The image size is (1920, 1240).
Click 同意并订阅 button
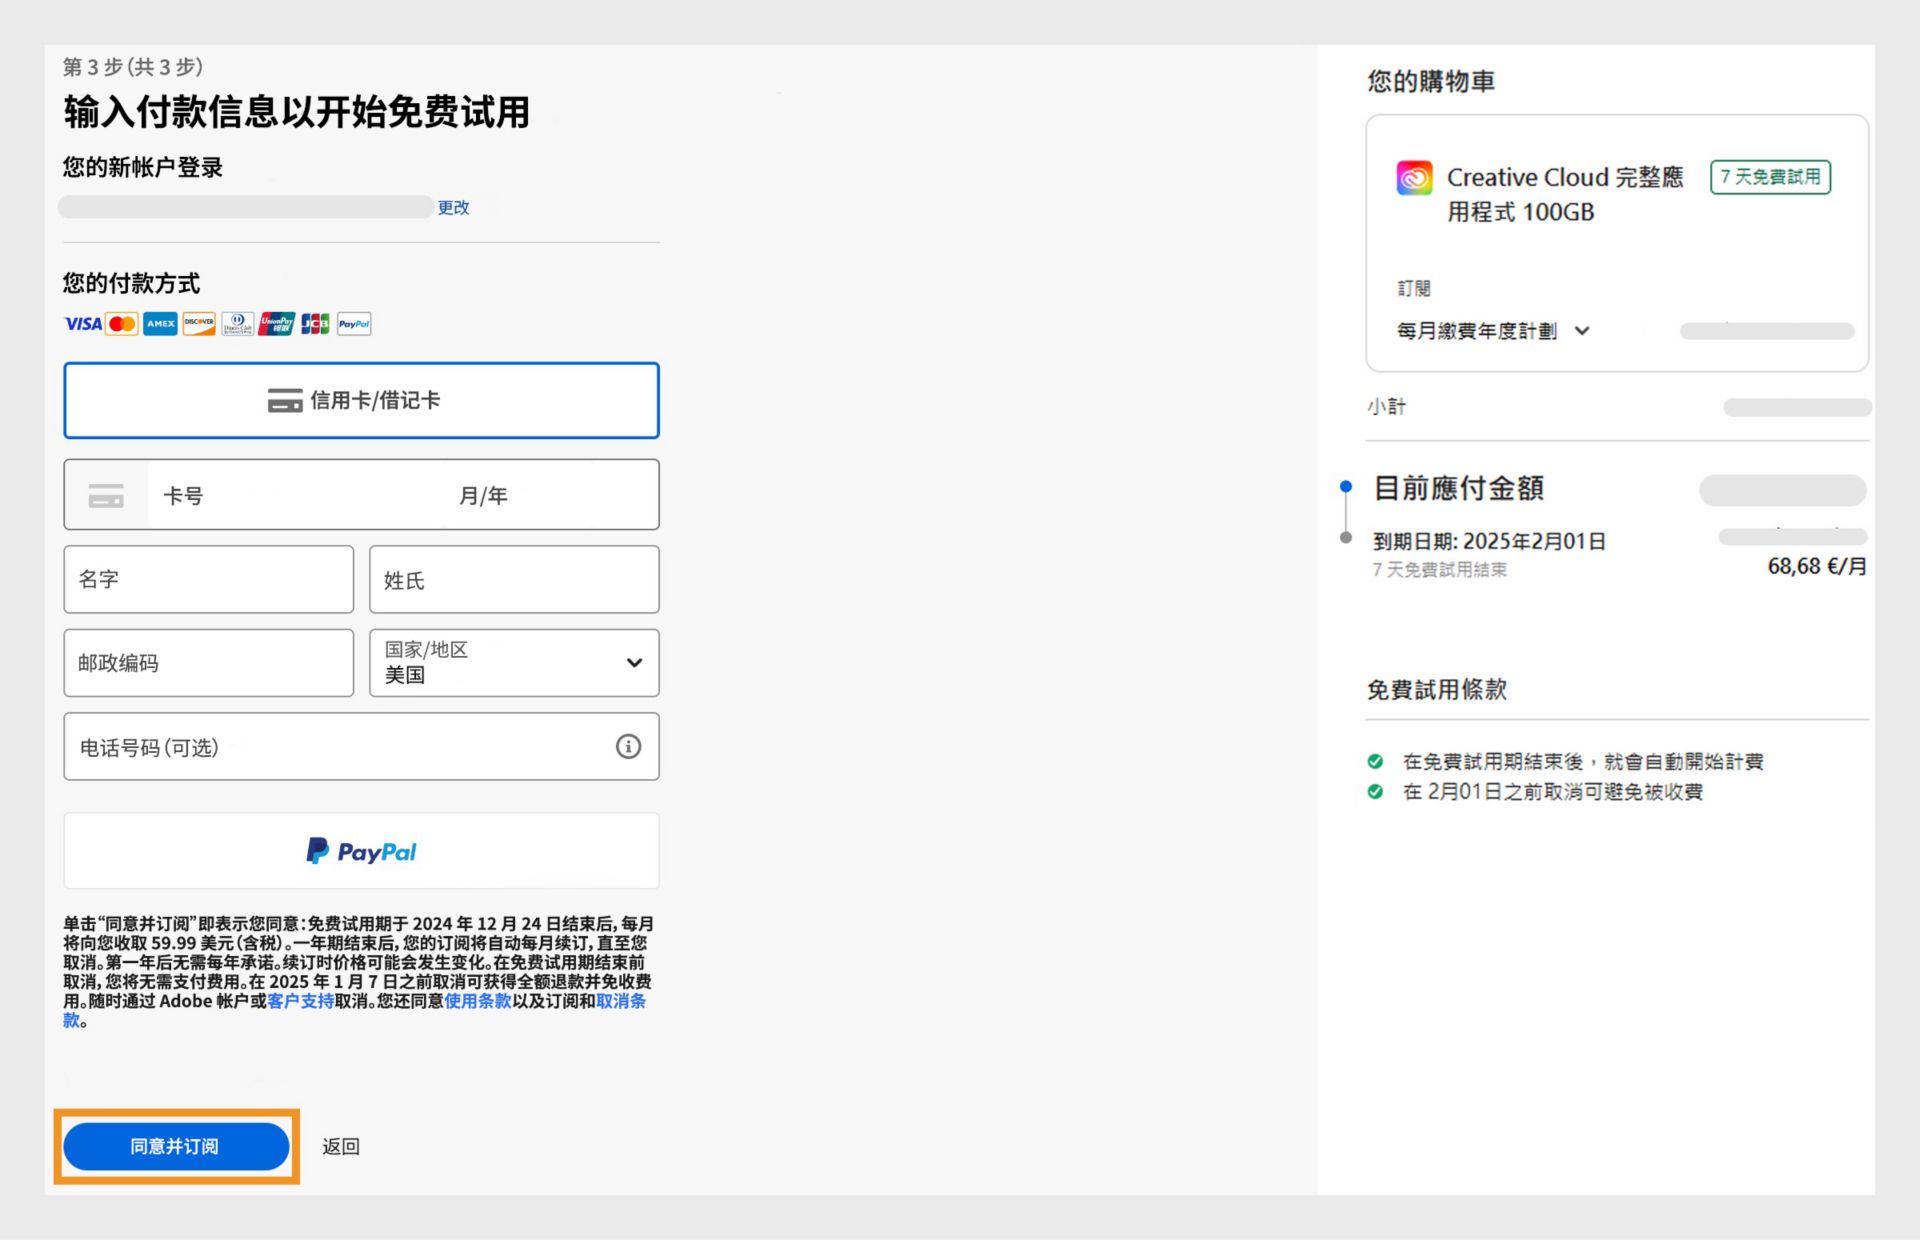click(x=176, y=1146)
